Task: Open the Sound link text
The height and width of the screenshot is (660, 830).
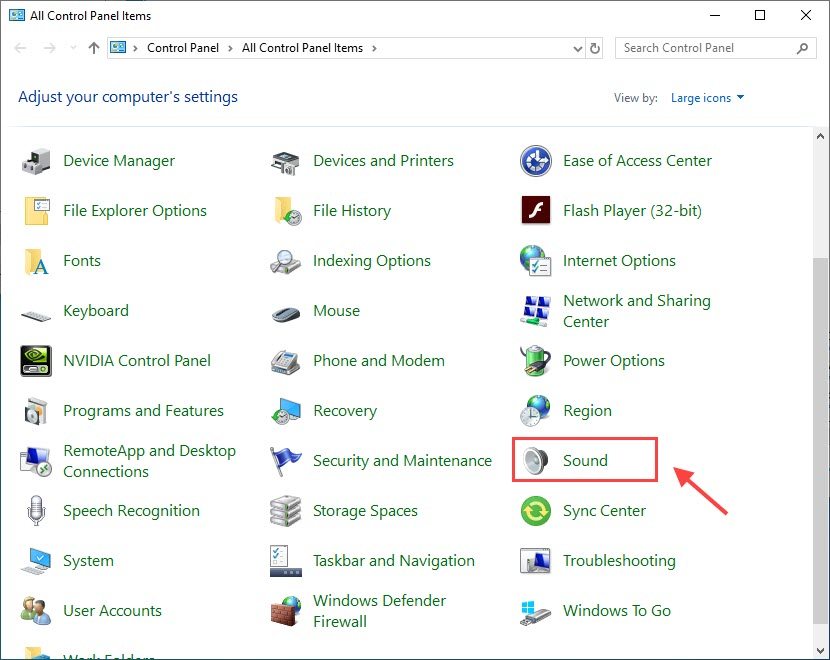Action: tap(585, 460)
